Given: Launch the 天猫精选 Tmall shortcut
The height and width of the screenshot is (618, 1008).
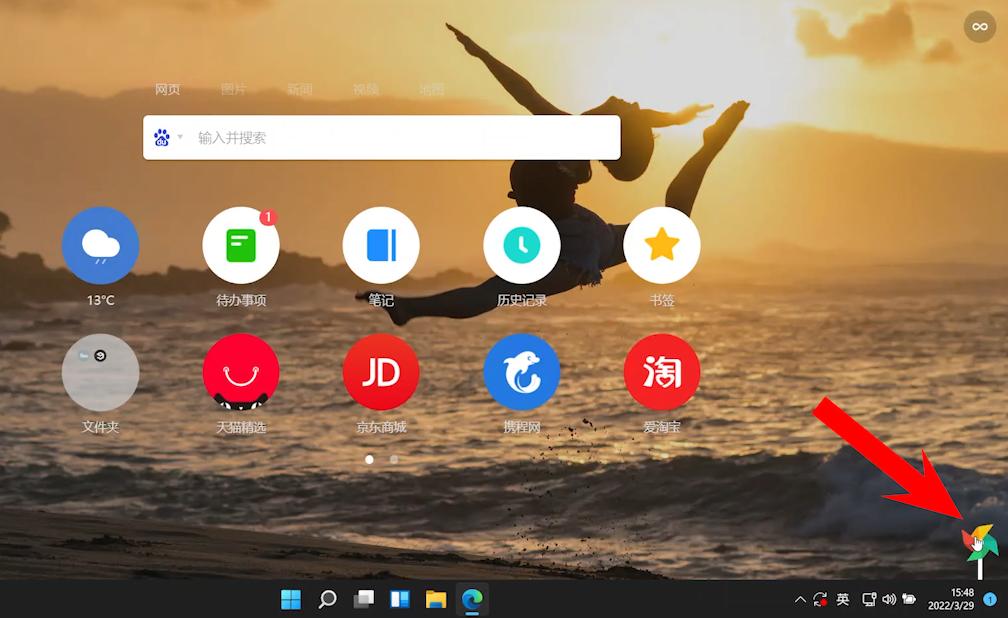Looking at the screenshot, I should 241,373.
